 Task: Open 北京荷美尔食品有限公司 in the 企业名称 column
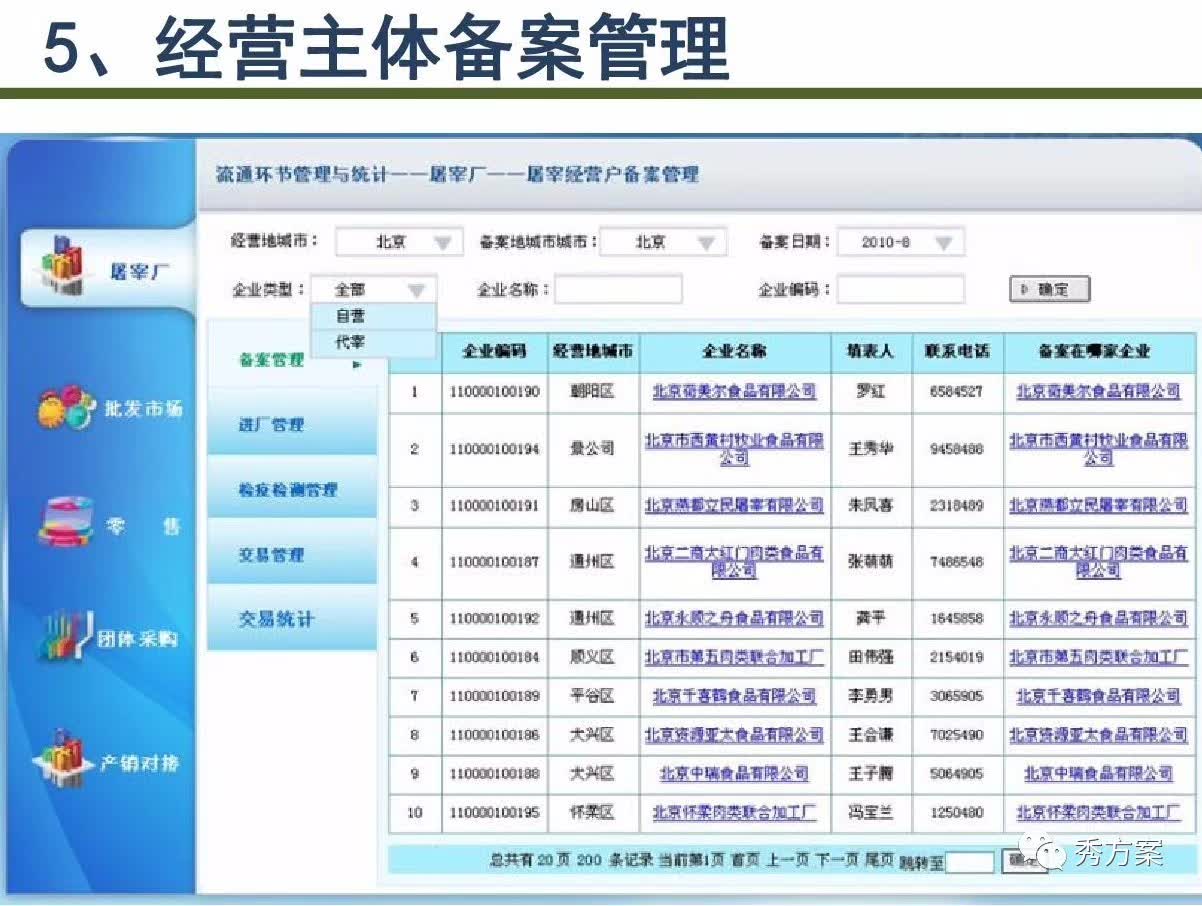pos(735,392)
